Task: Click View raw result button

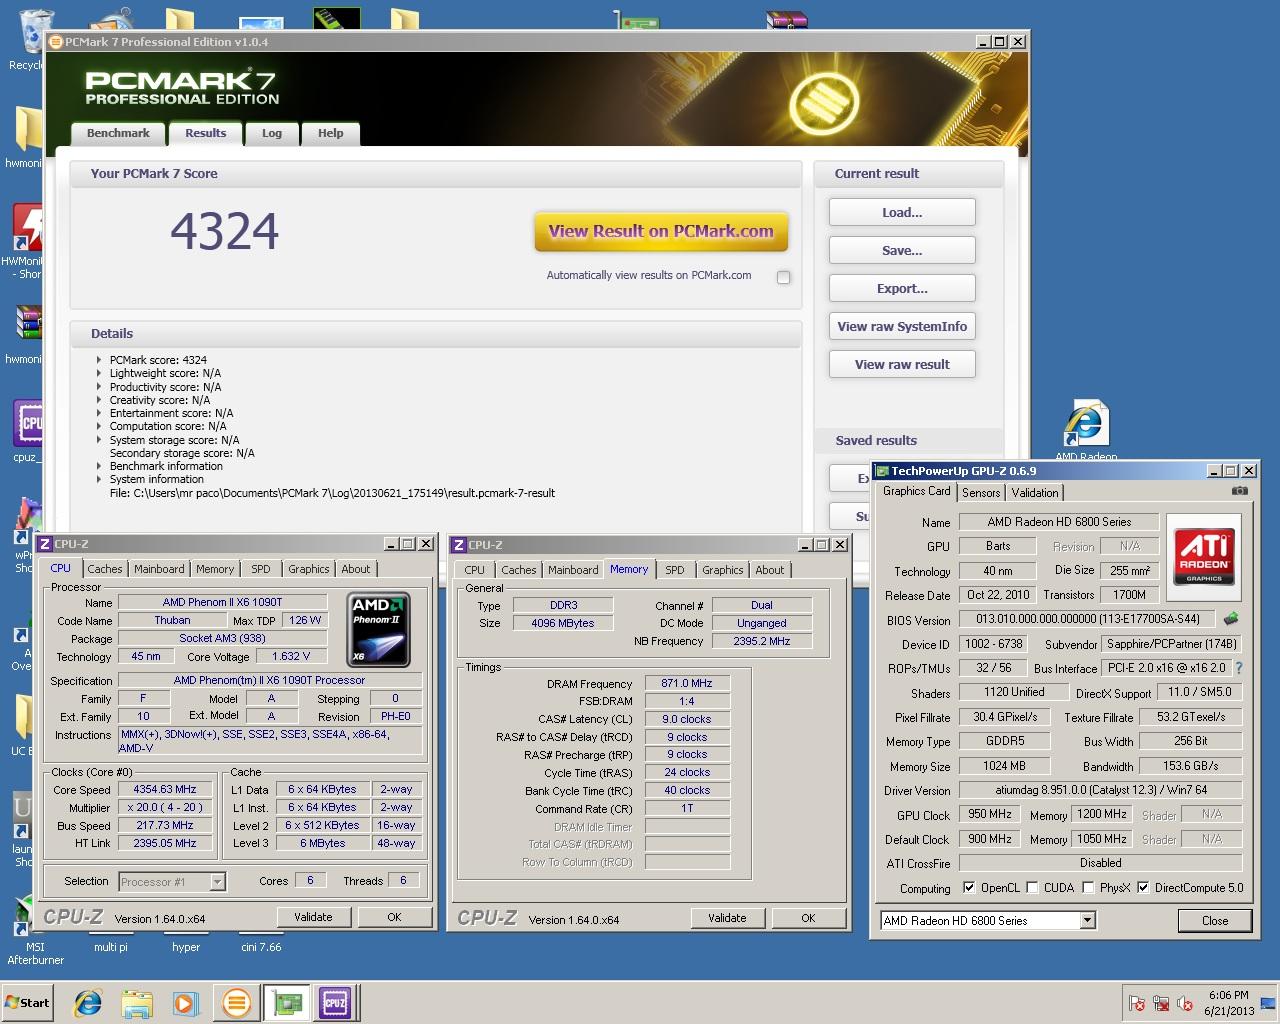Action: (x=902, y=365)
